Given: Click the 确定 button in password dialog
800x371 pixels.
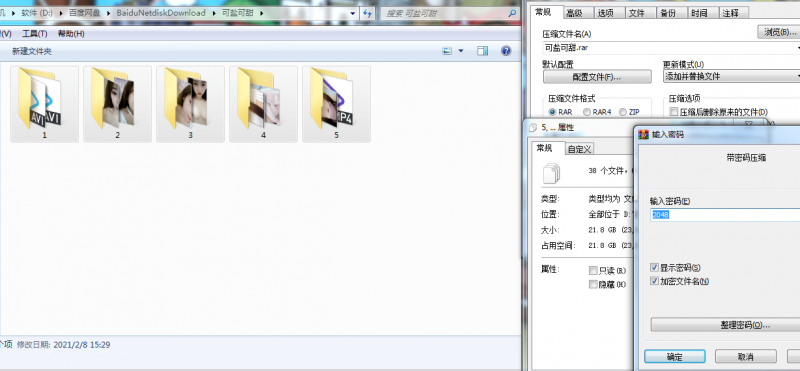Looking at the screenshot, I should (674, 356).
